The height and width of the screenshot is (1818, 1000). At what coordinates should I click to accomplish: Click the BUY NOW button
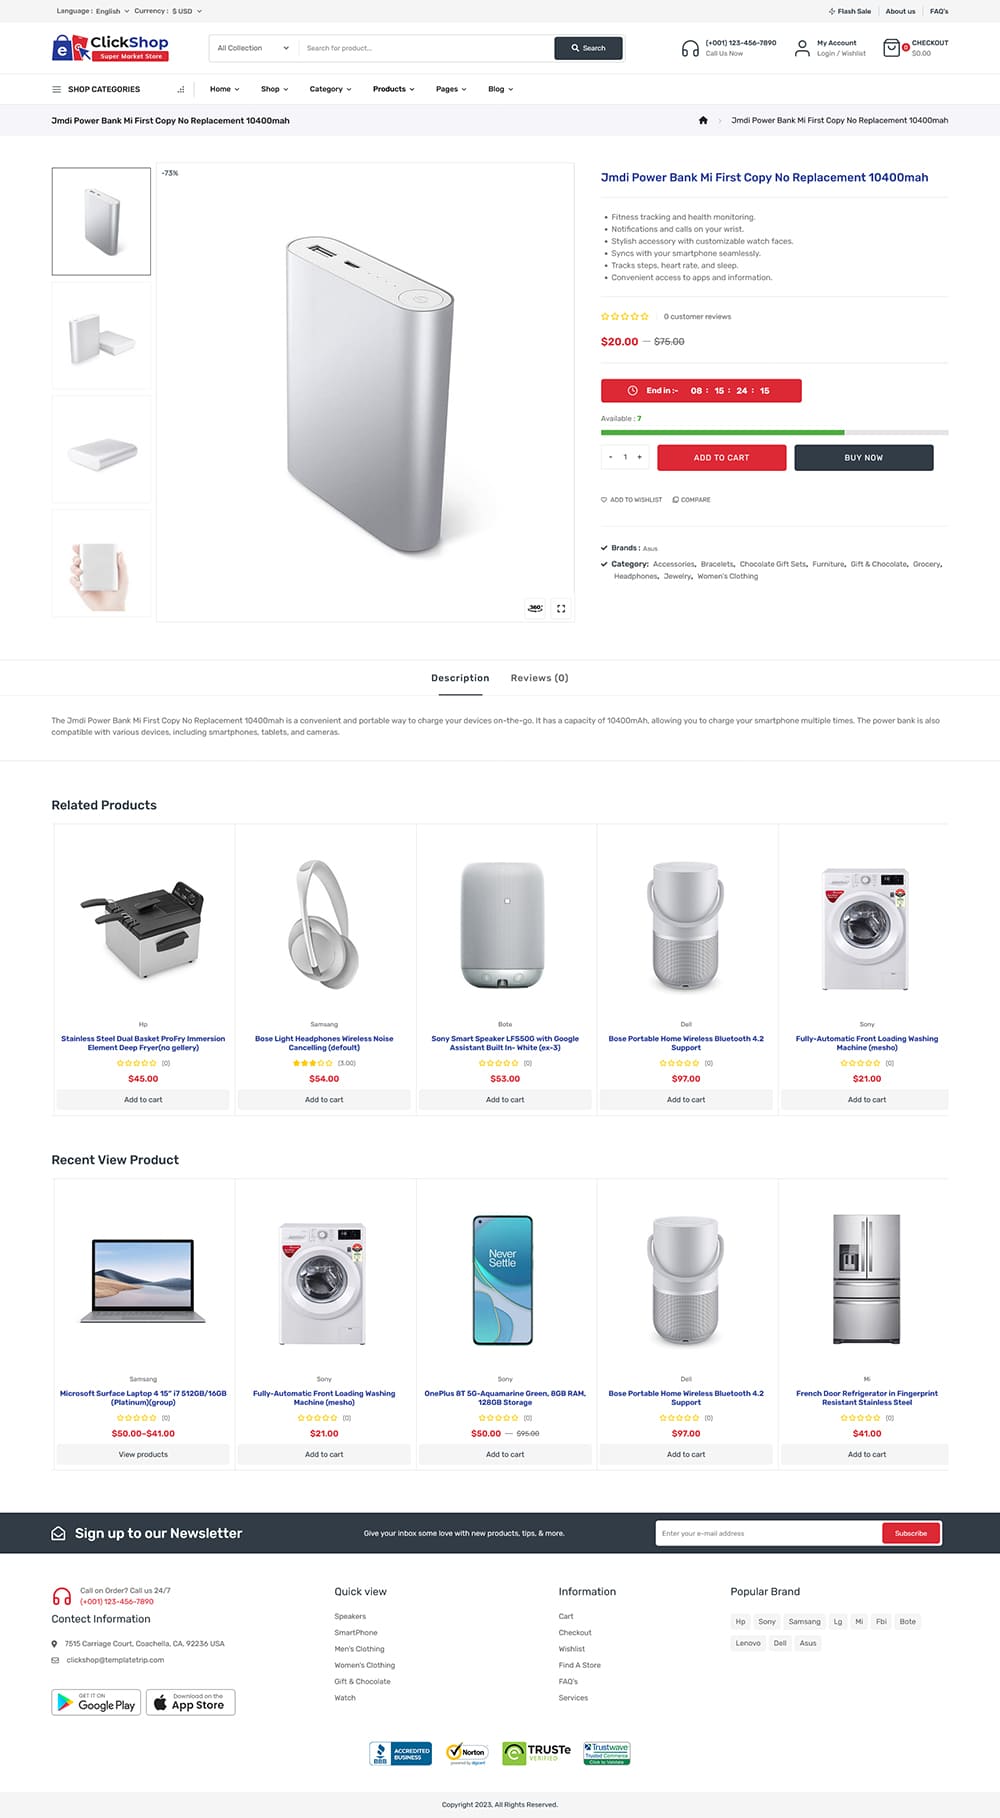pyautogui.click(x=864, y=458)
